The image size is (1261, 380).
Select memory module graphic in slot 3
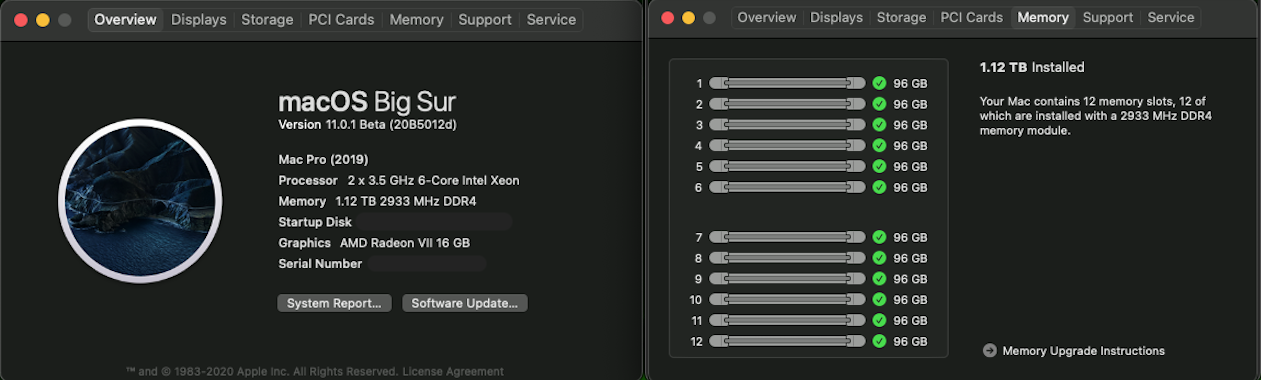pyautogui.click(x=787, y=125)
